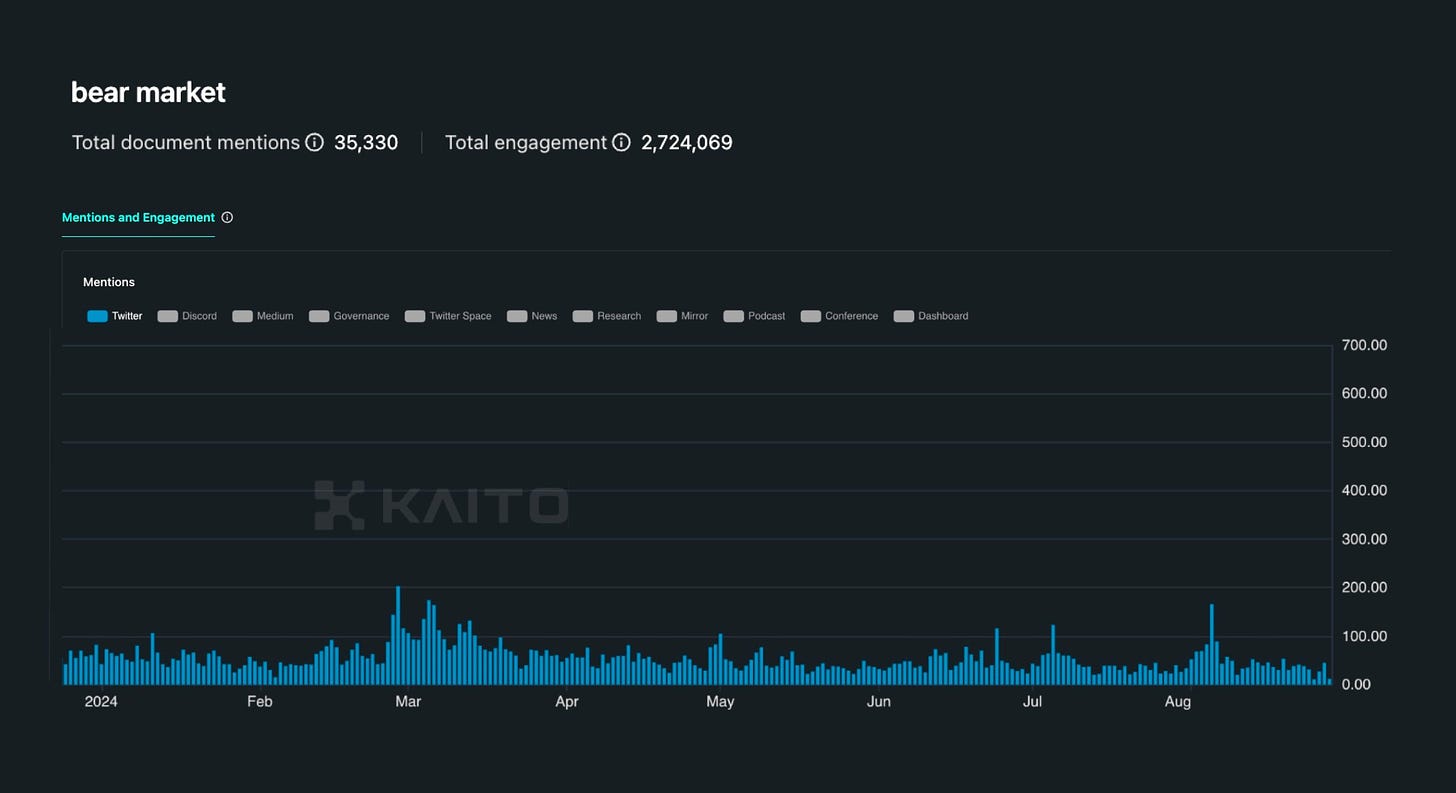Click the bear market heading
Screen dimensions: 1456x793
[x=148, y=92]
